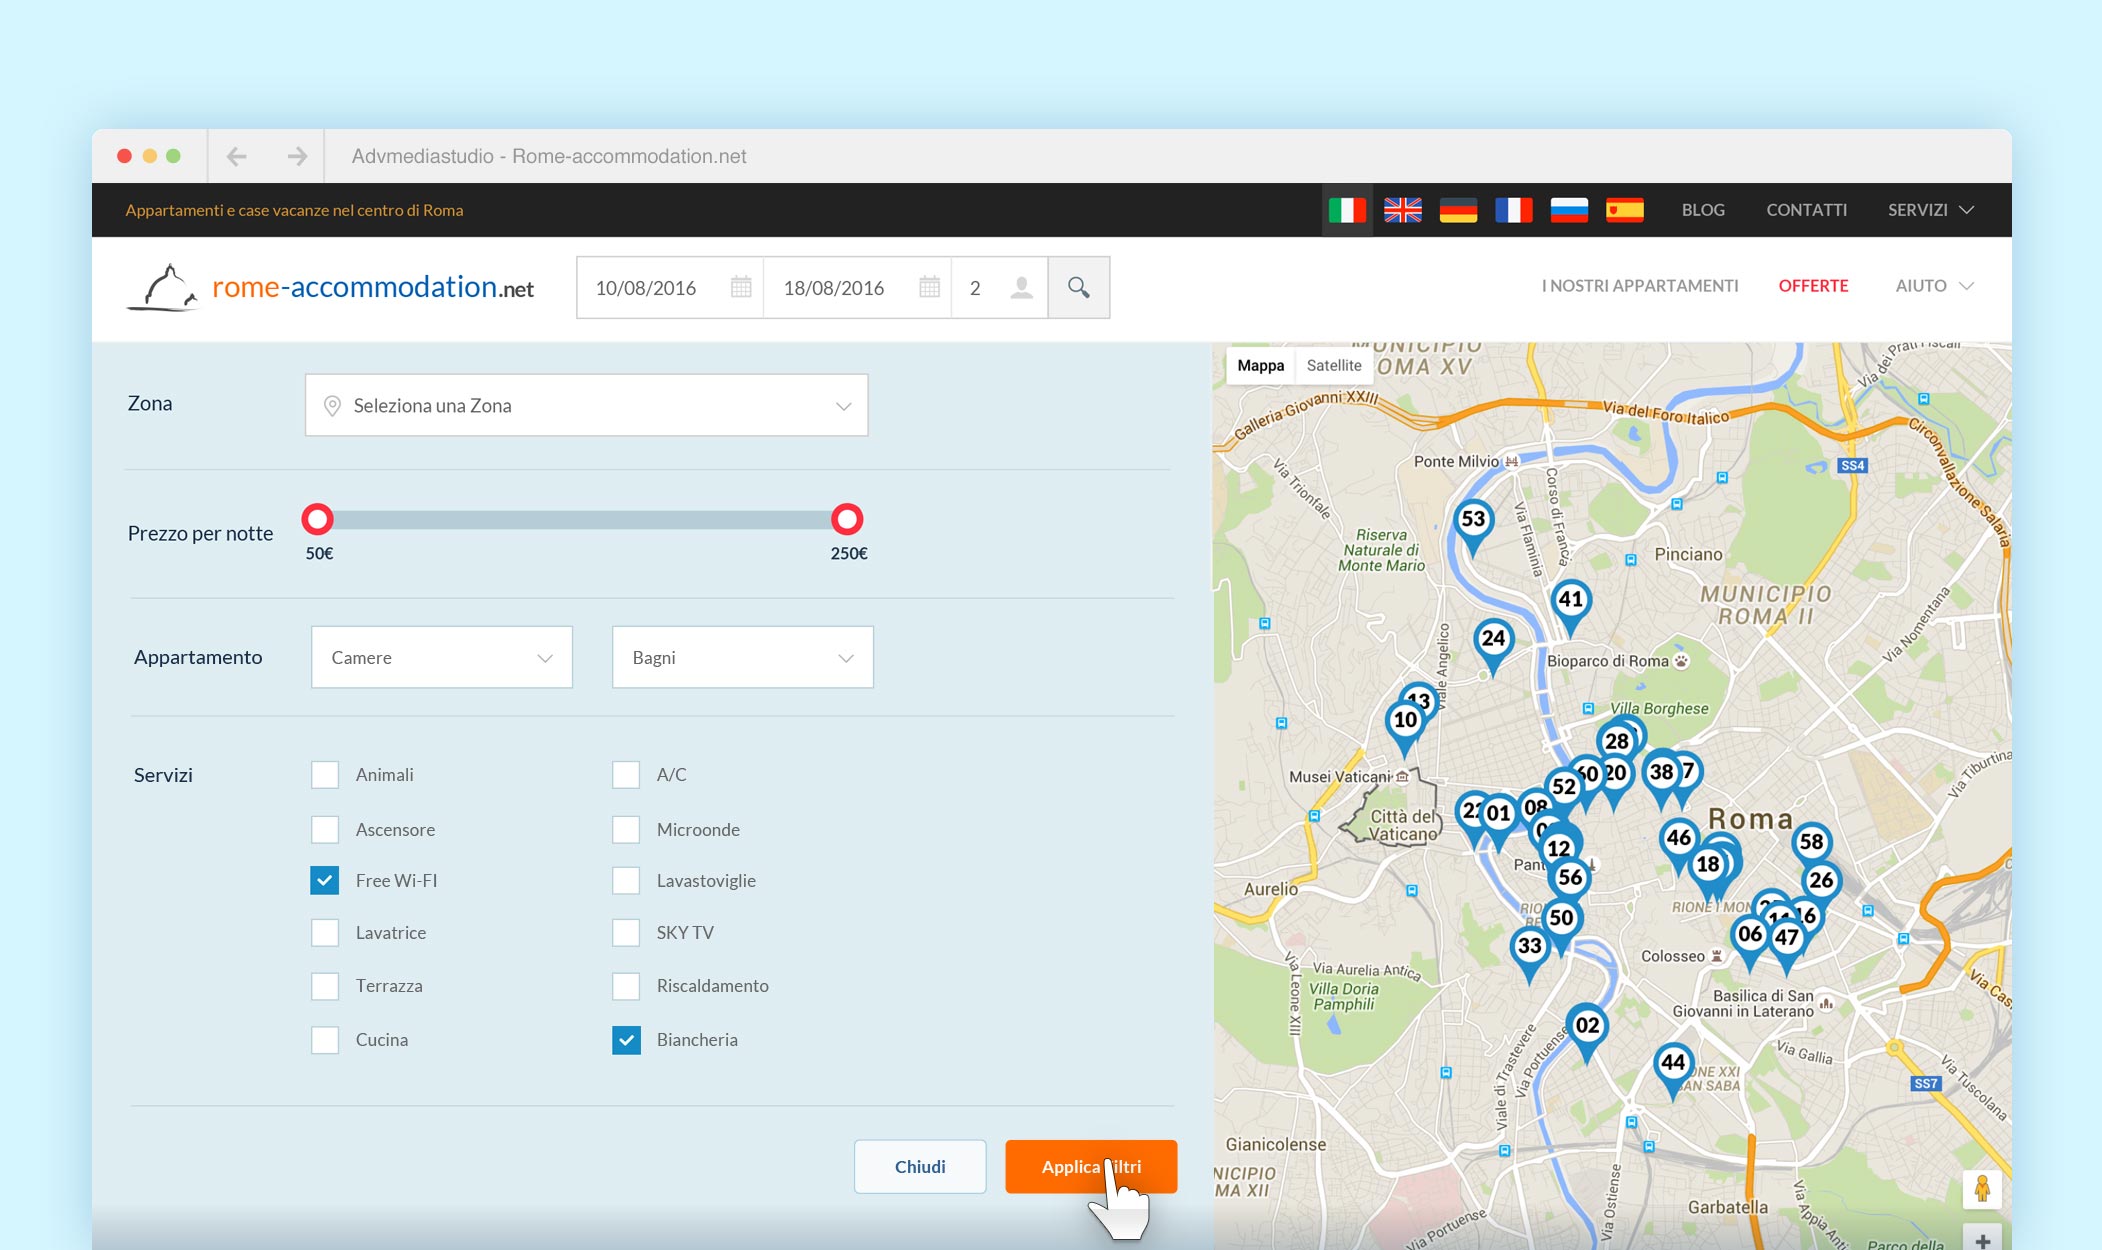Image resolution: width=2102 pixels, height=1250 pixels.
Task: Expand the SERVIZI menu
Action: coord(1930,210)
